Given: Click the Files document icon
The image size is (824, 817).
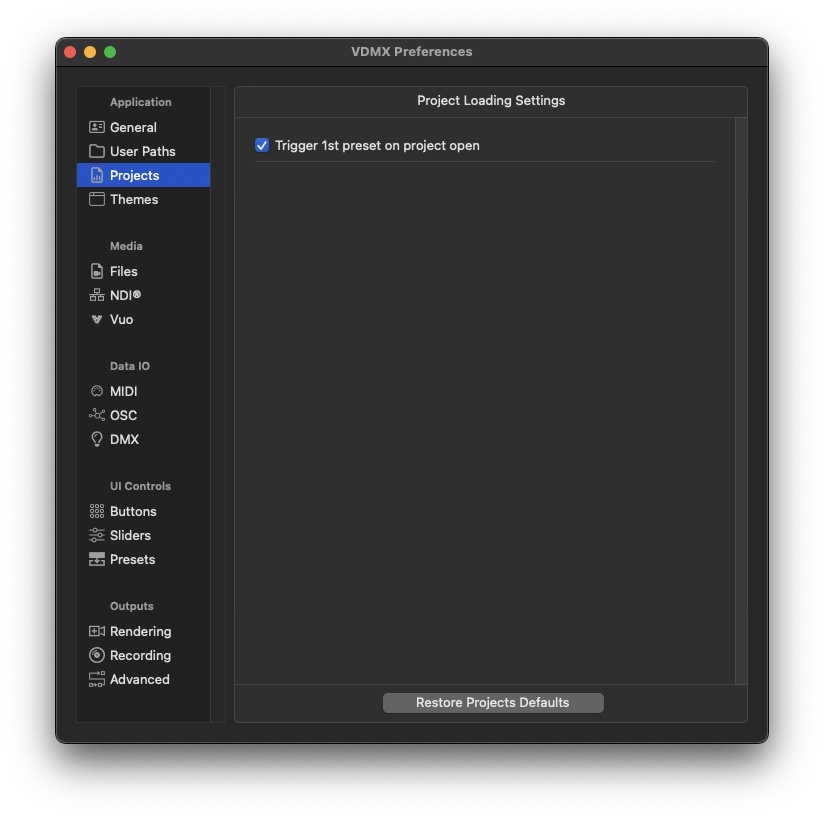Looking at the screenshot, I should [x=97, y=271].
